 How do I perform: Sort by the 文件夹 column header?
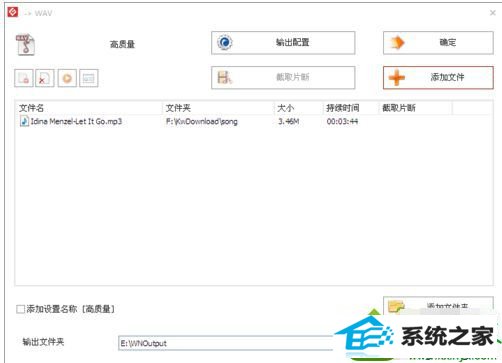pyautogui.click(x=218, y=108)
